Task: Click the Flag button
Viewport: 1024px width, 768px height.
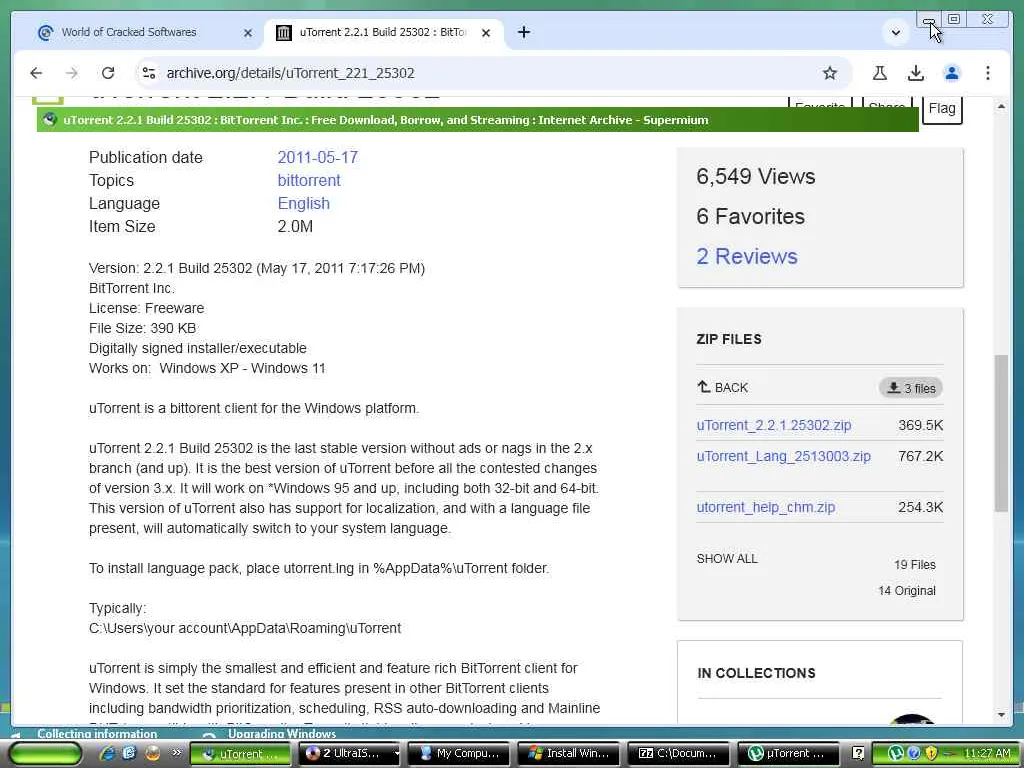Action: coord(942,108)
